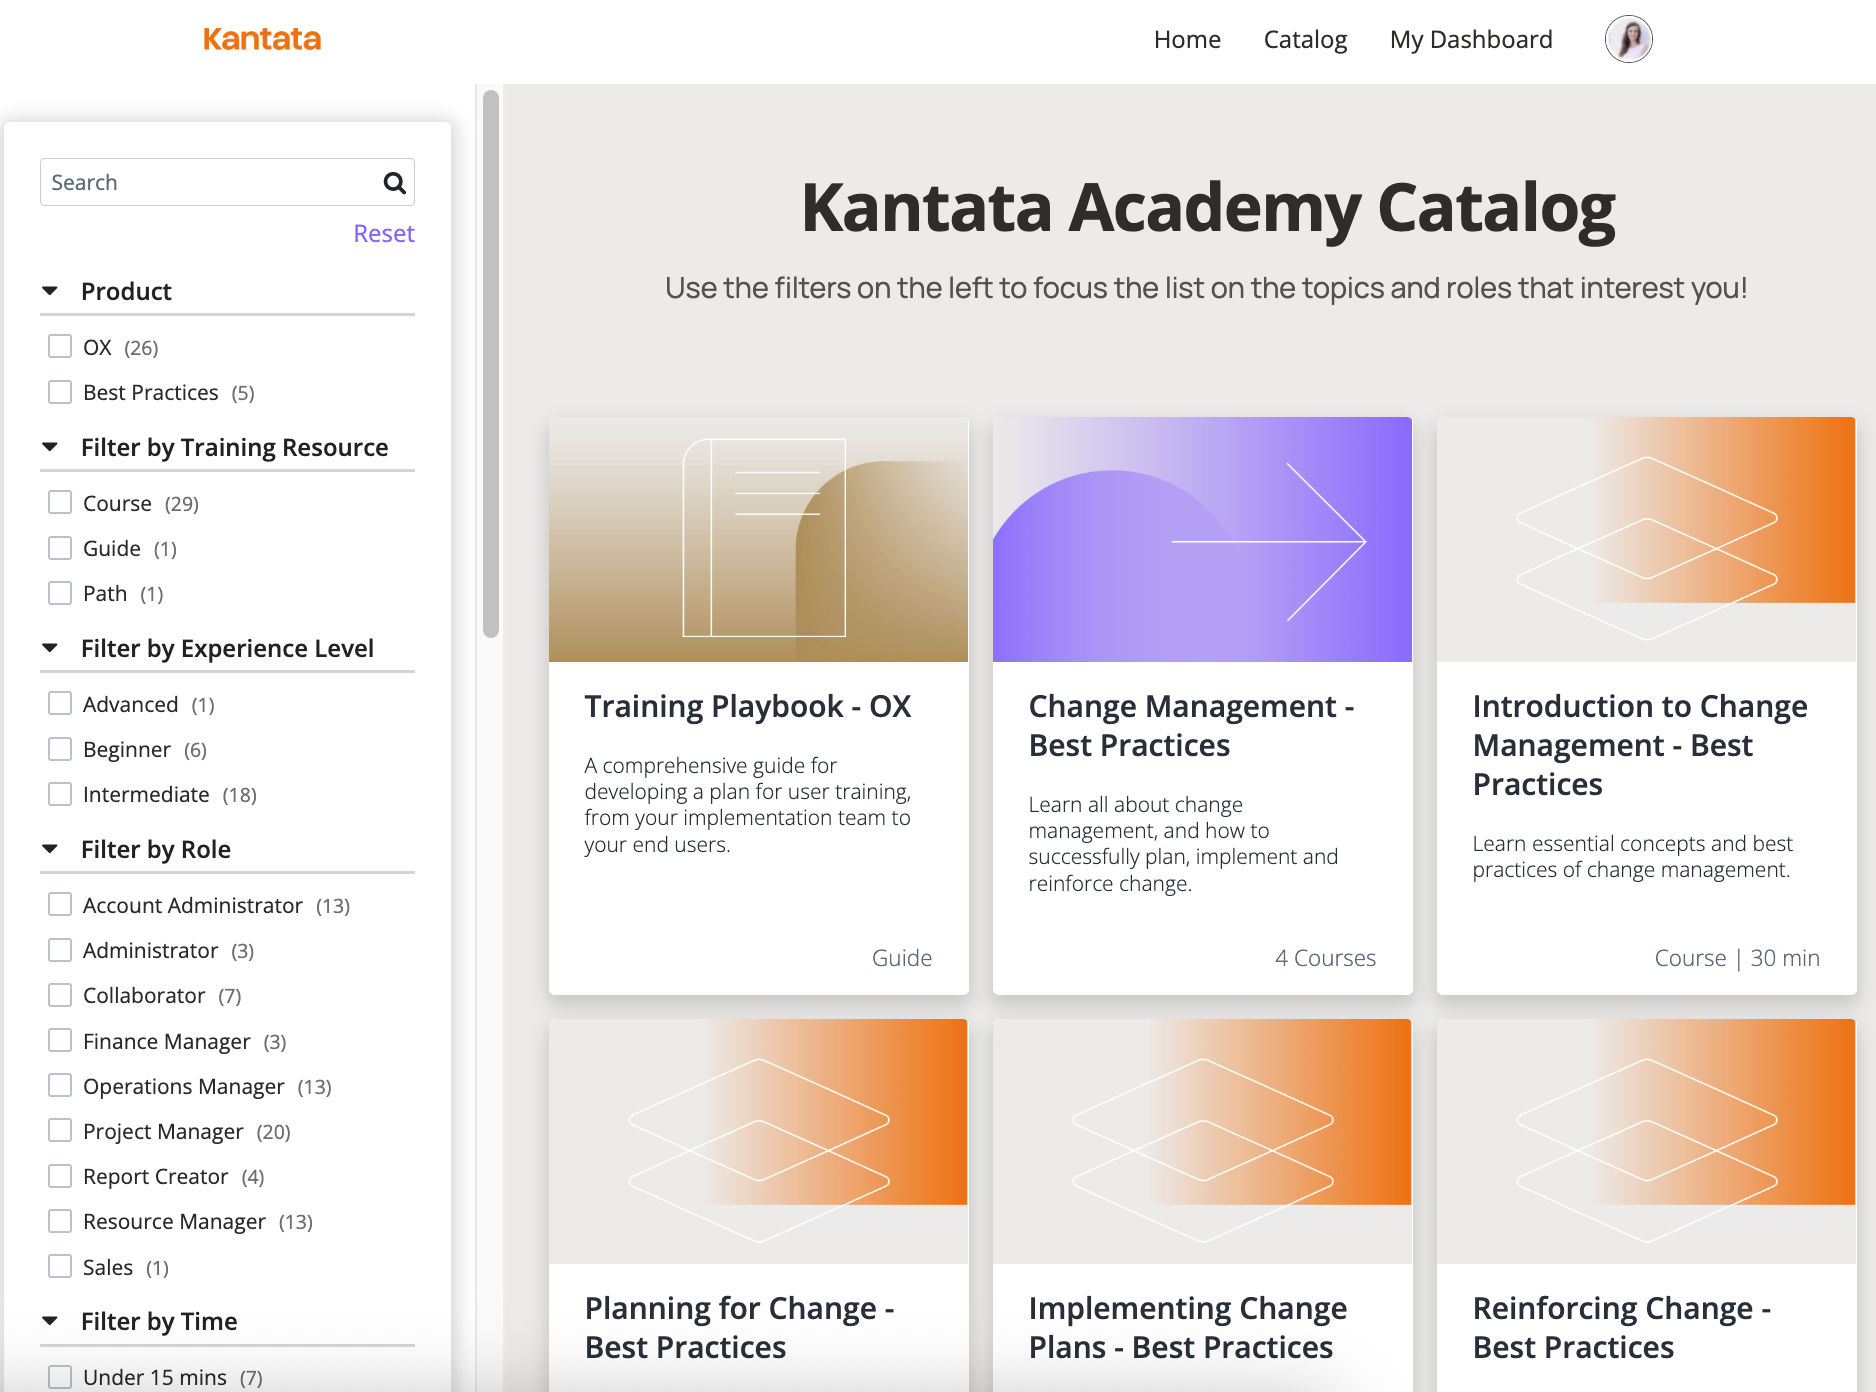The image size is (1876, 1392).
Task: Tick the Project Manager role checkbox
Action: (60, 1131)
